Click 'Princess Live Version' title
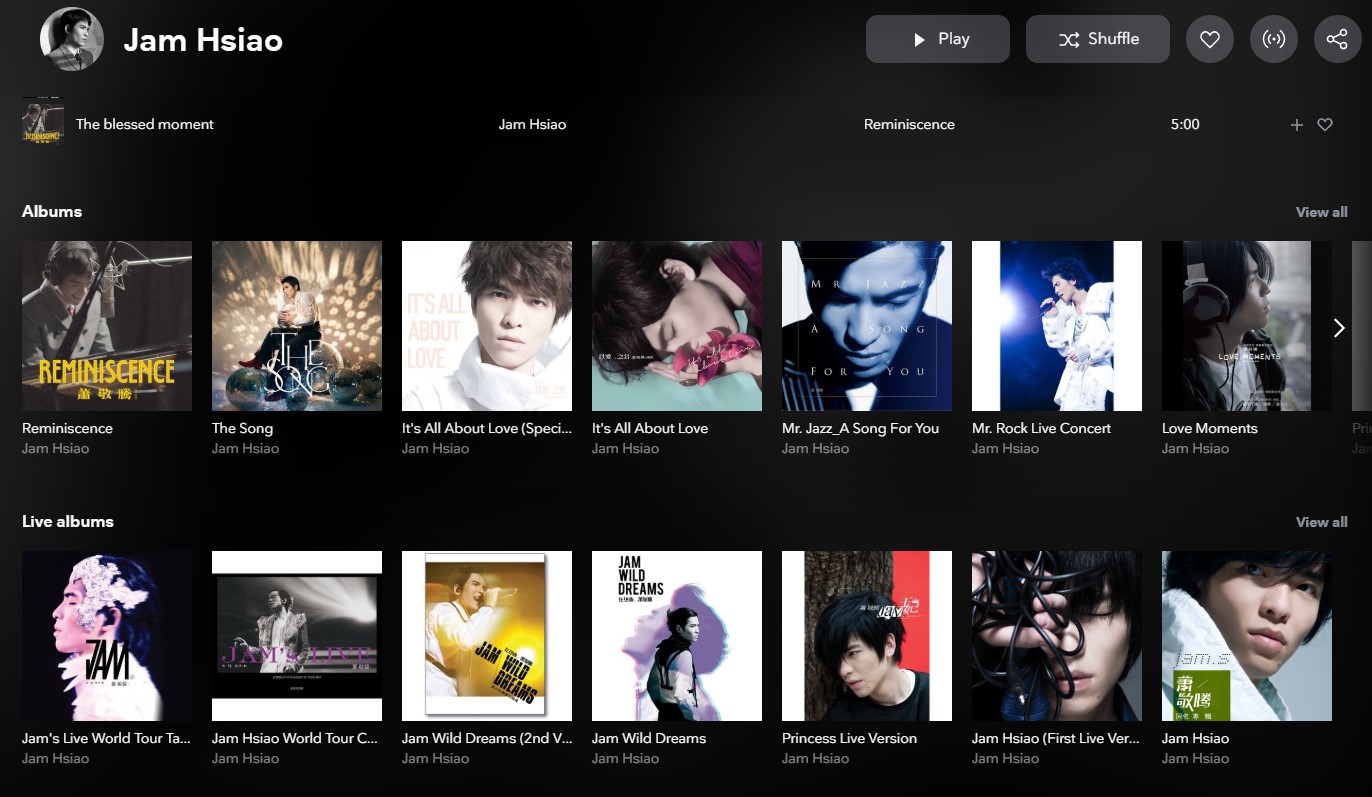This screenshot has width=1372, height=797. point(849,738)
